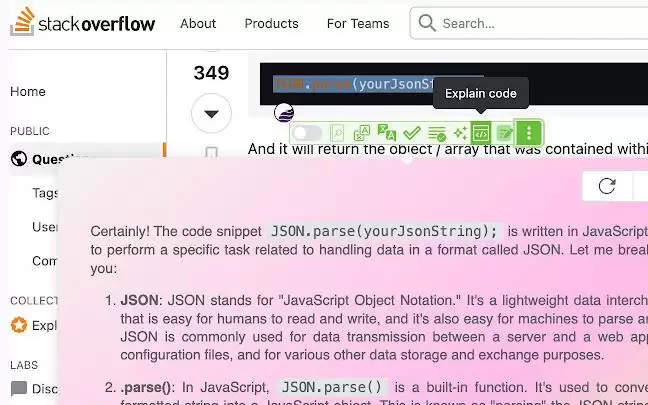
Task: Go to Home in the sidebar
Action: coord(28,91)
